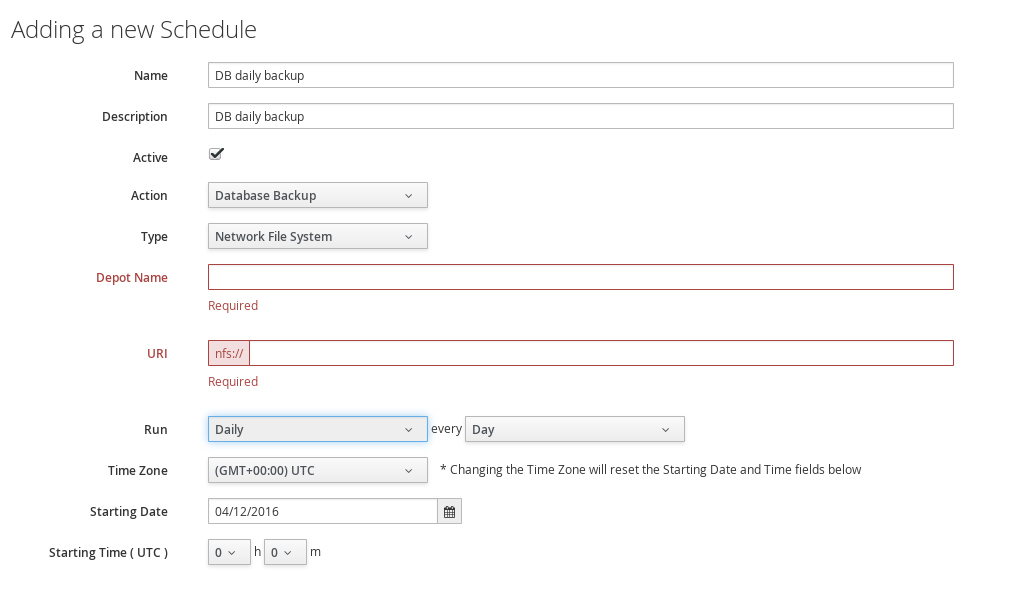Expand the Time Zone dropdown (GMT+00:00) UTC
This screenshot has width=1017, height=595.
pos(318,470)
